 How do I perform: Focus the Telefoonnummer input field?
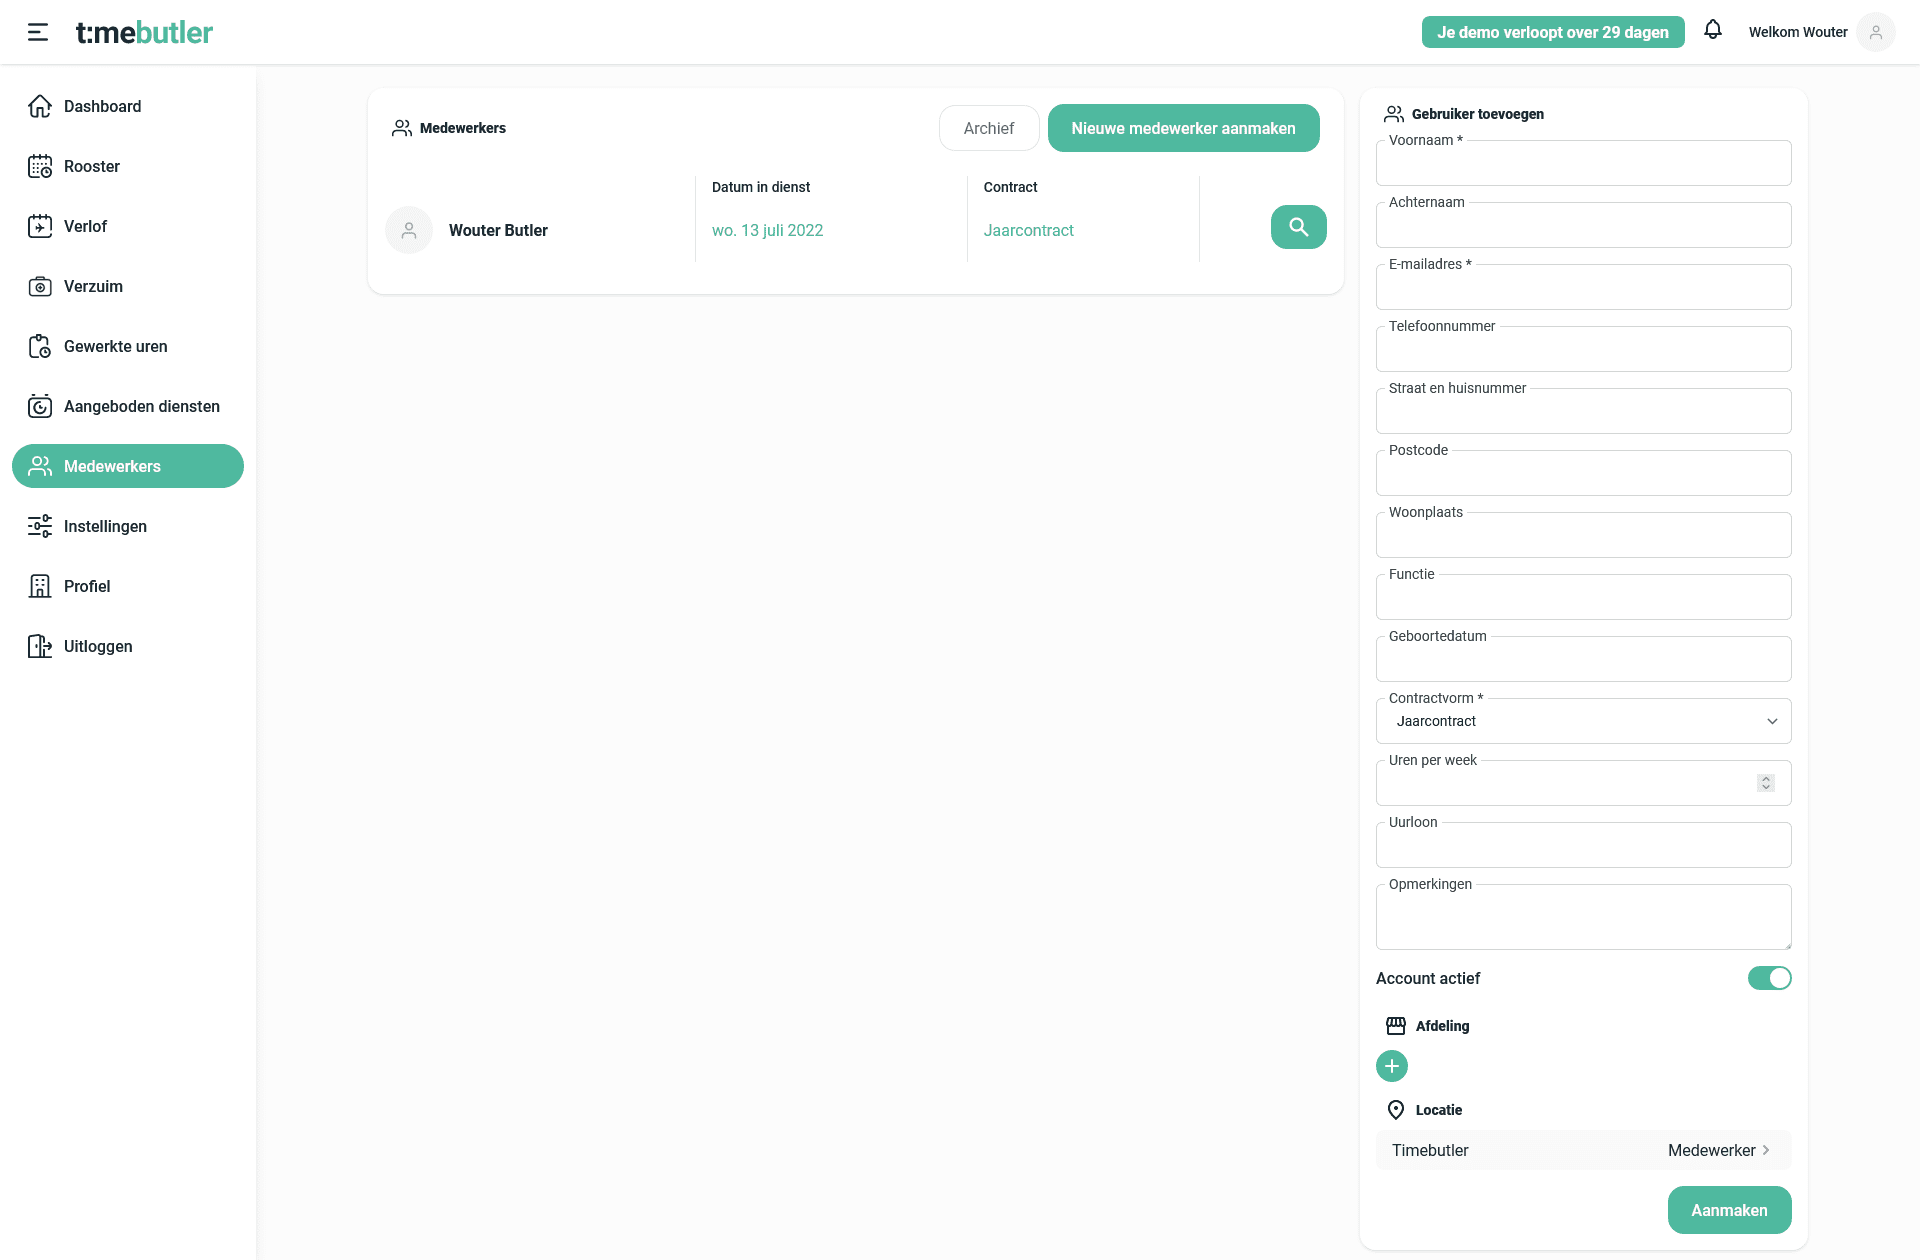pos(1584,349)
